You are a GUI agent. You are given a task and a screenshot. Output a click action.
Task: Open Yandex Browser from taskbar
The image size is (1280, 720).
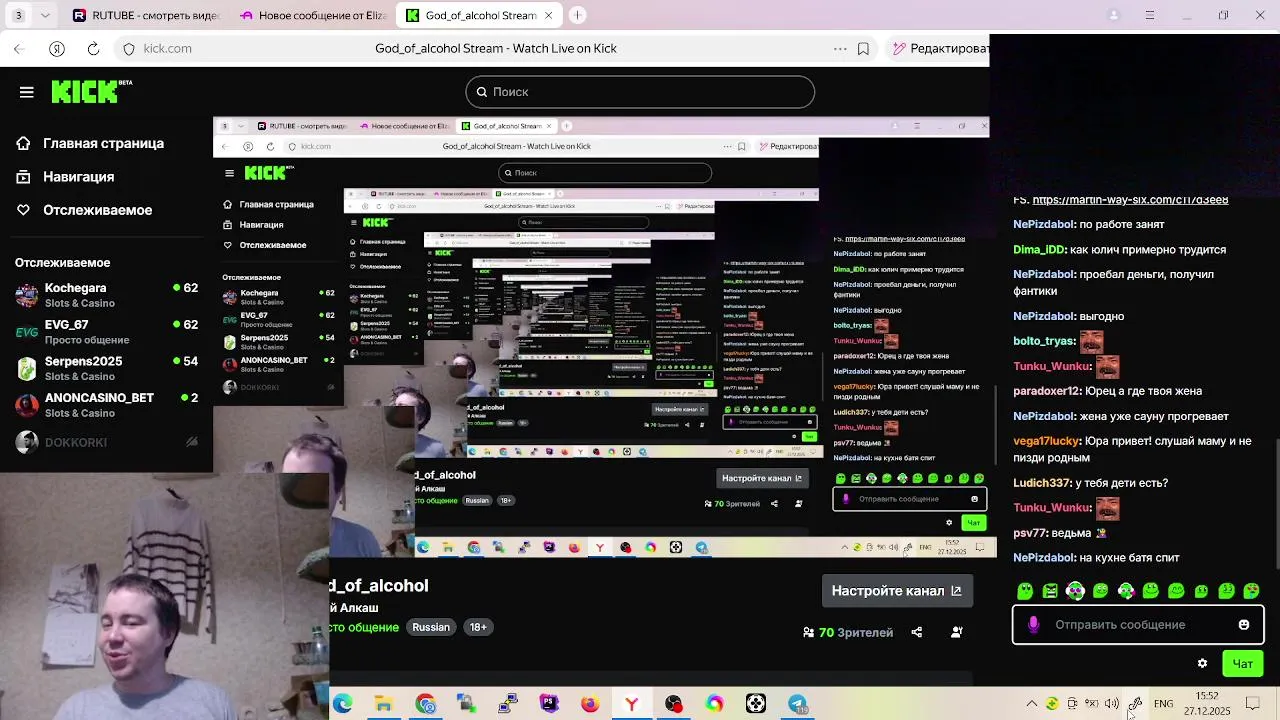pyautogui.click(x=632, y=704)
